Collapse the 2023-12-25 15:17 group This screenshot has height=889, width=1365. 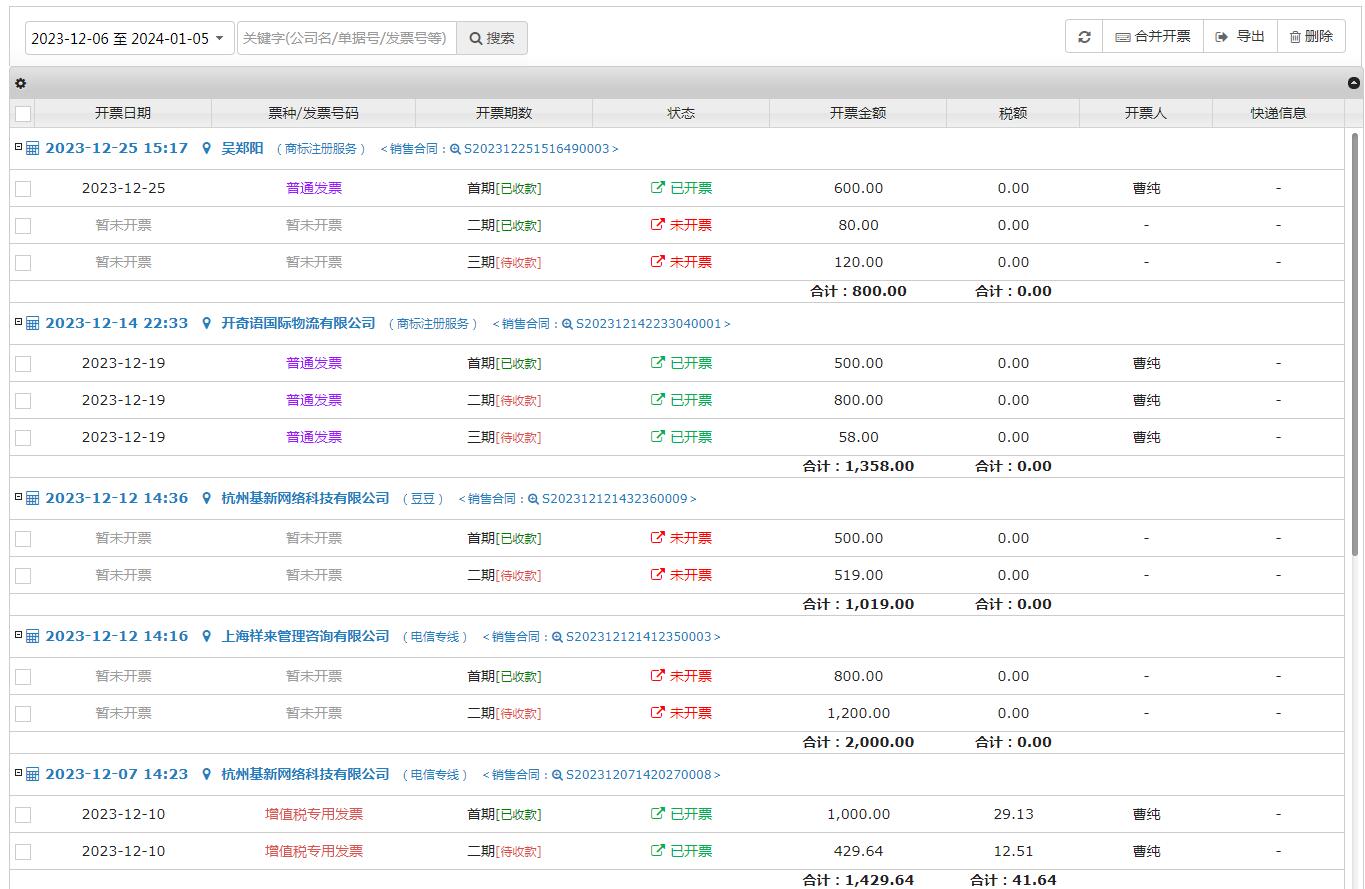click(x=18, y=147)
